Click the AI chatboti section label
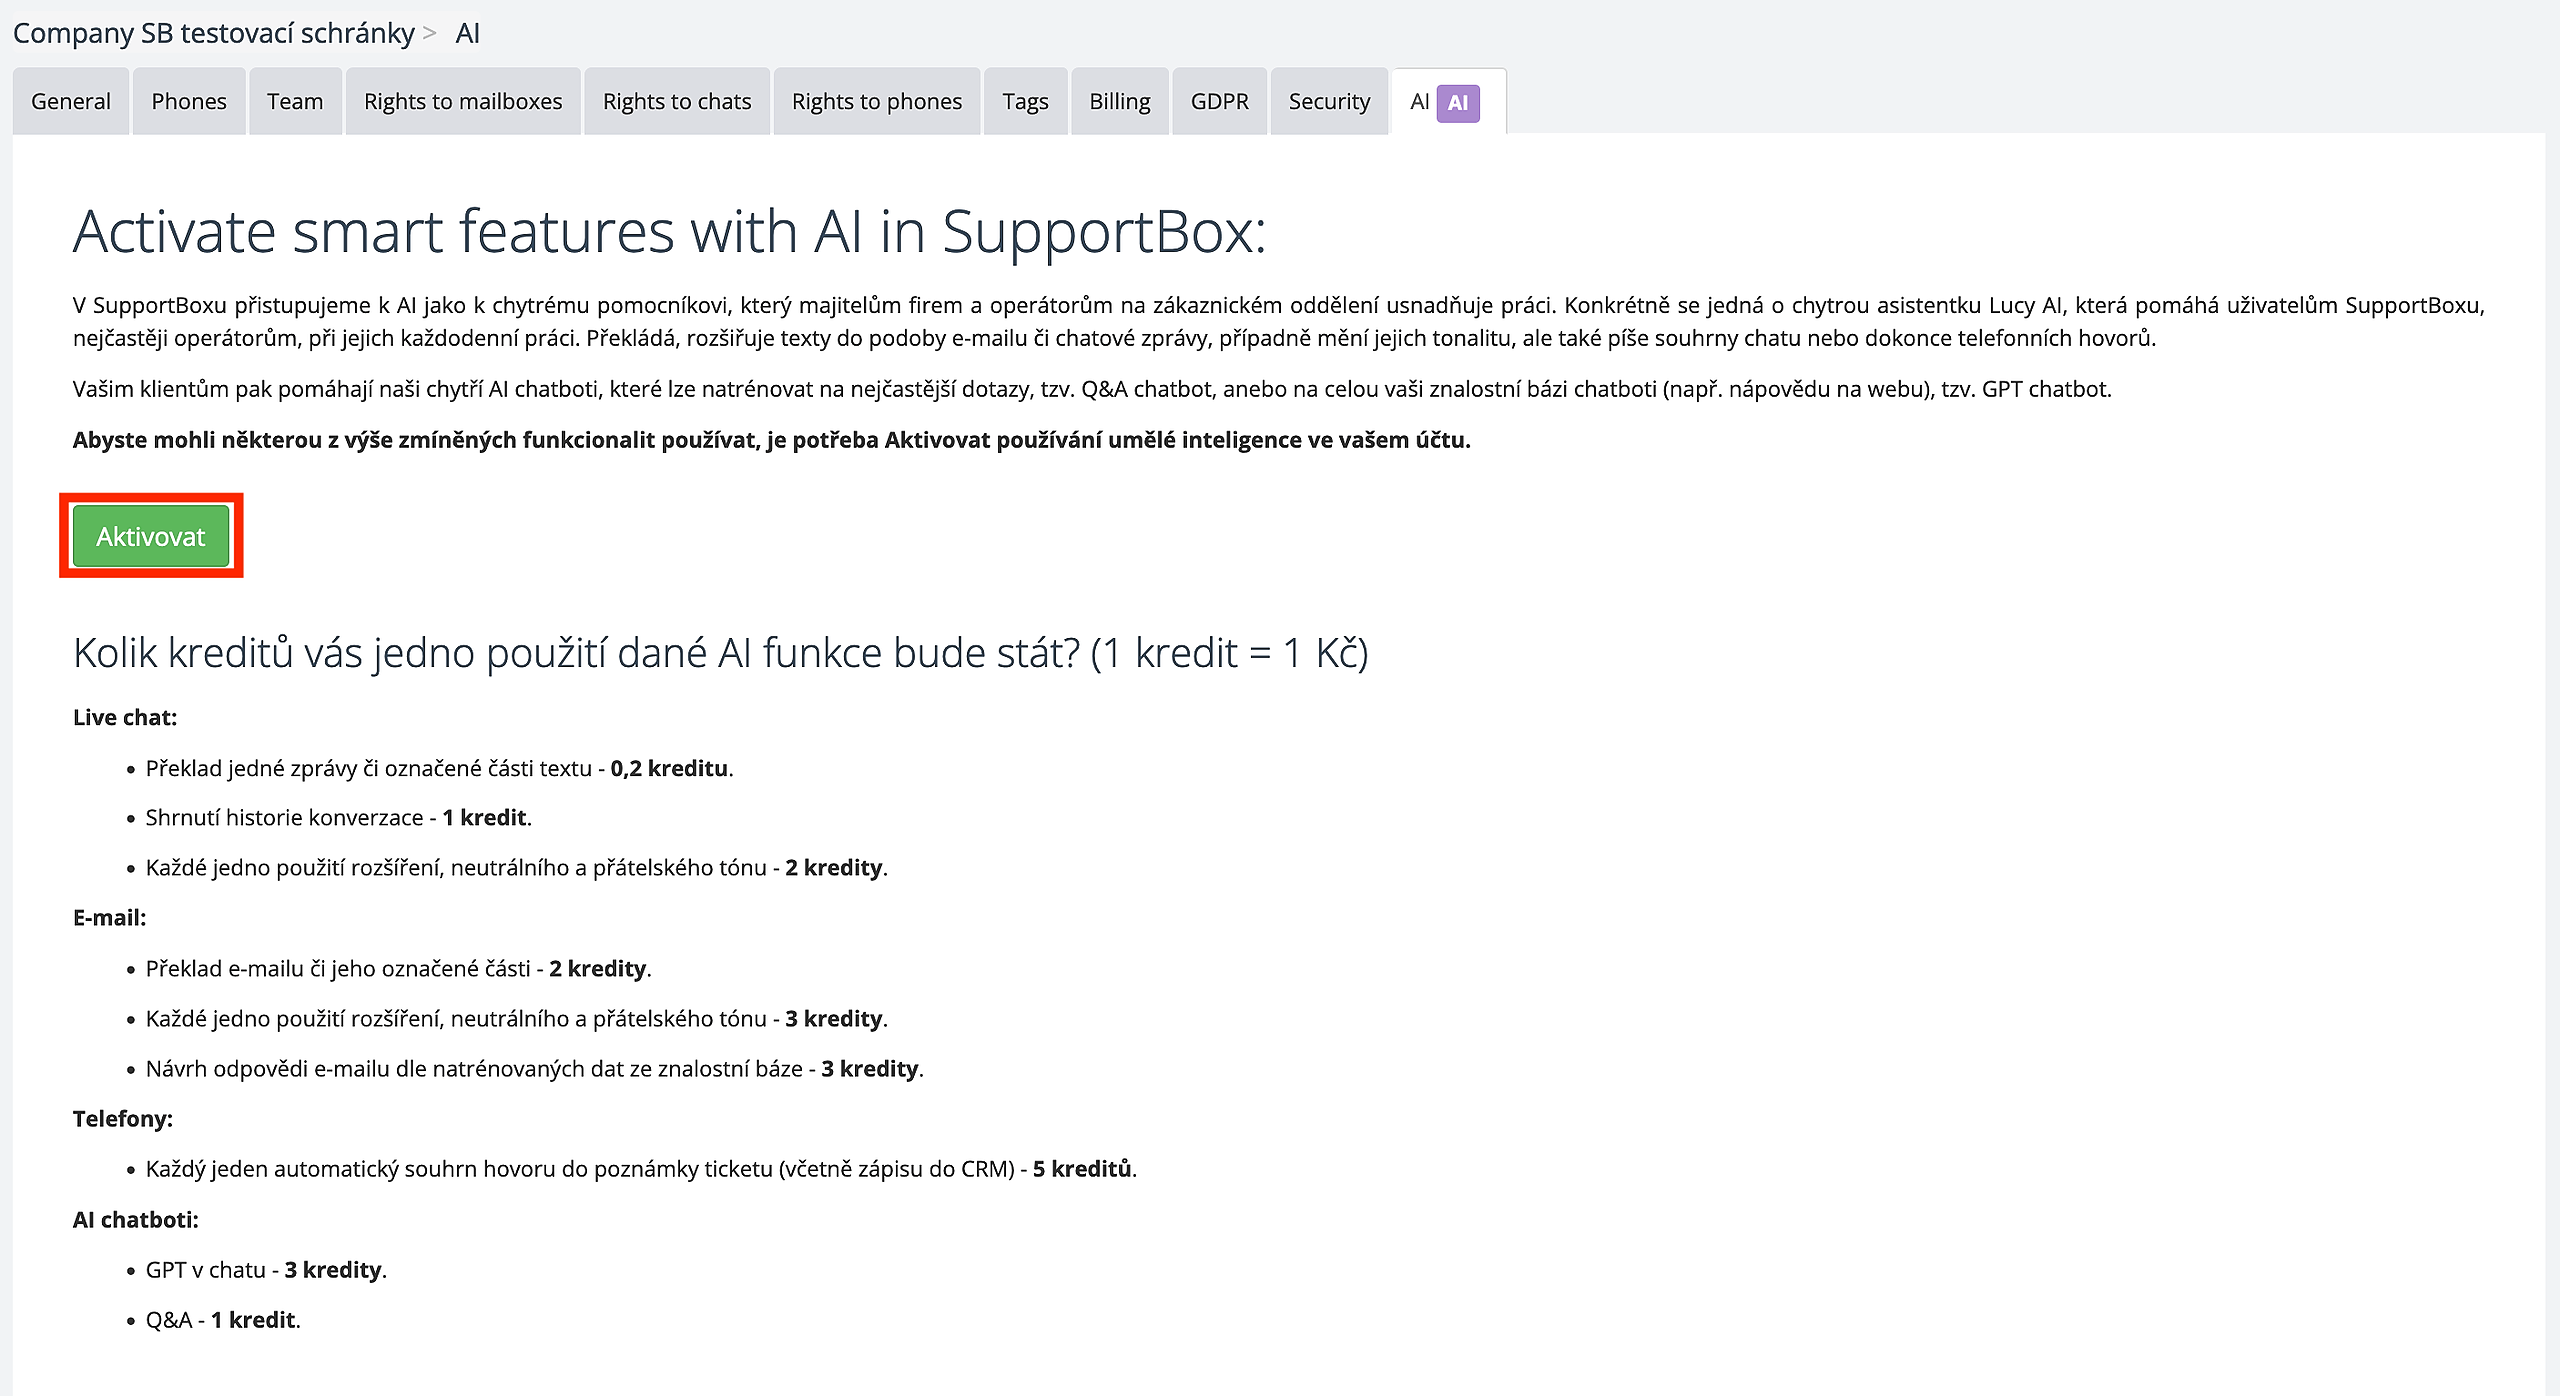This screenshot has height=1396, width=2560. (x=135, y=1219)
